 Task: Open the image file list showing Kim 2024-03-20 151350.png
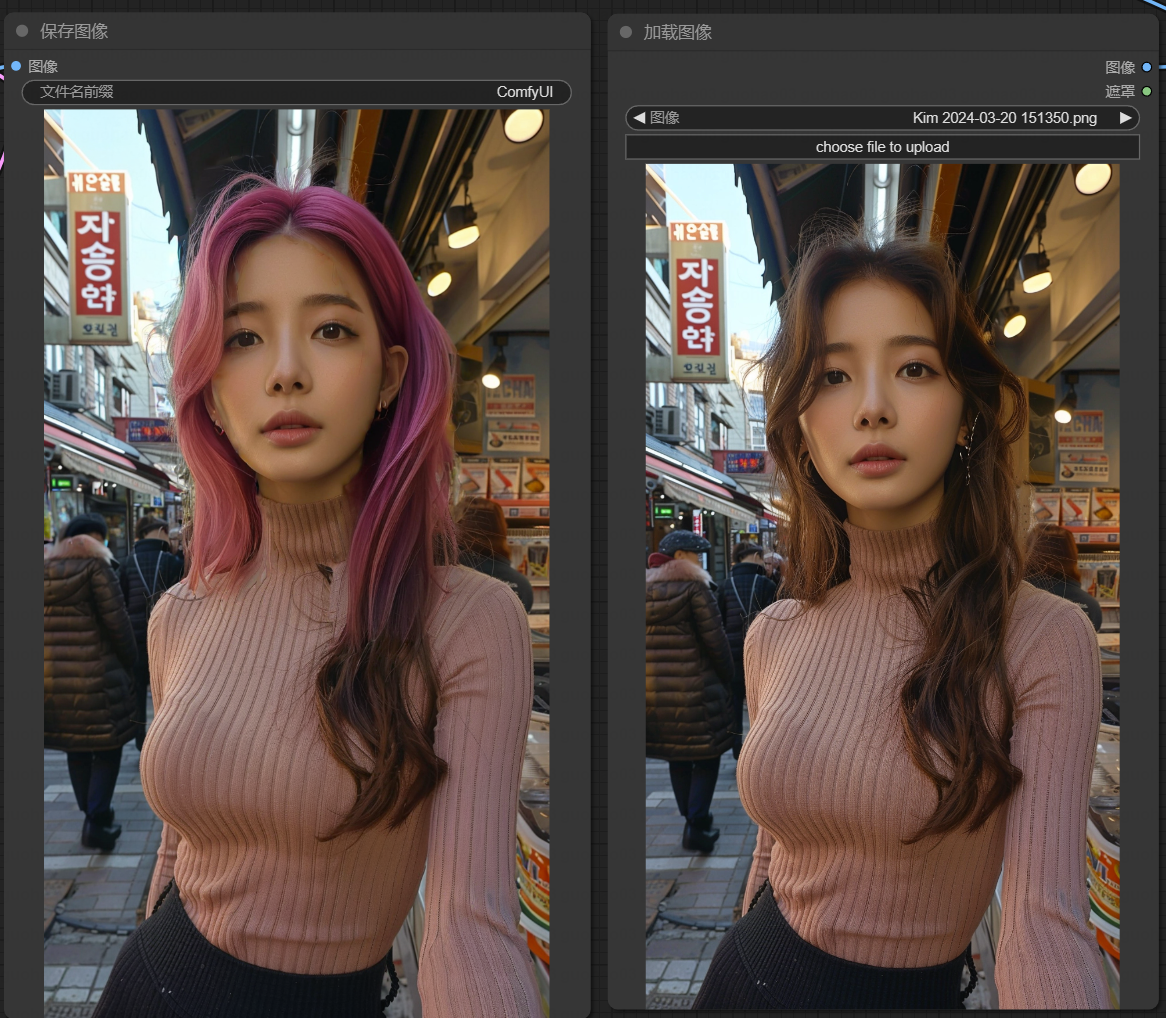tap(882, 118)
